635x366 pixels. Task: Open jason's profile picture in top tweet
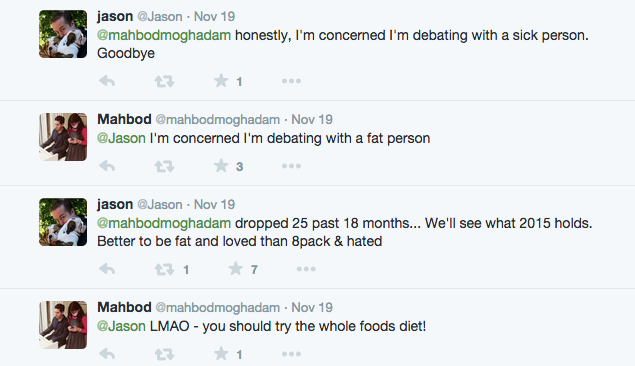coord(63,34)
